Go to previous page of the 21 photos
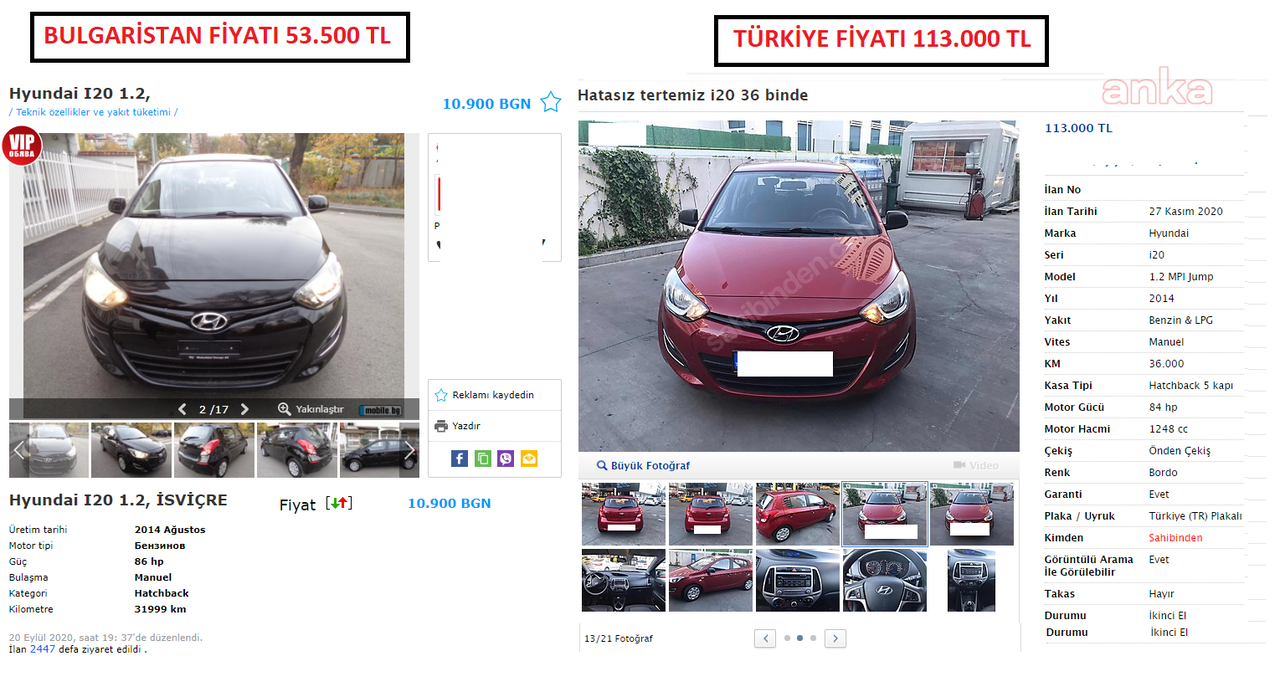This screenshot has height=697, width=1280. 765,638
